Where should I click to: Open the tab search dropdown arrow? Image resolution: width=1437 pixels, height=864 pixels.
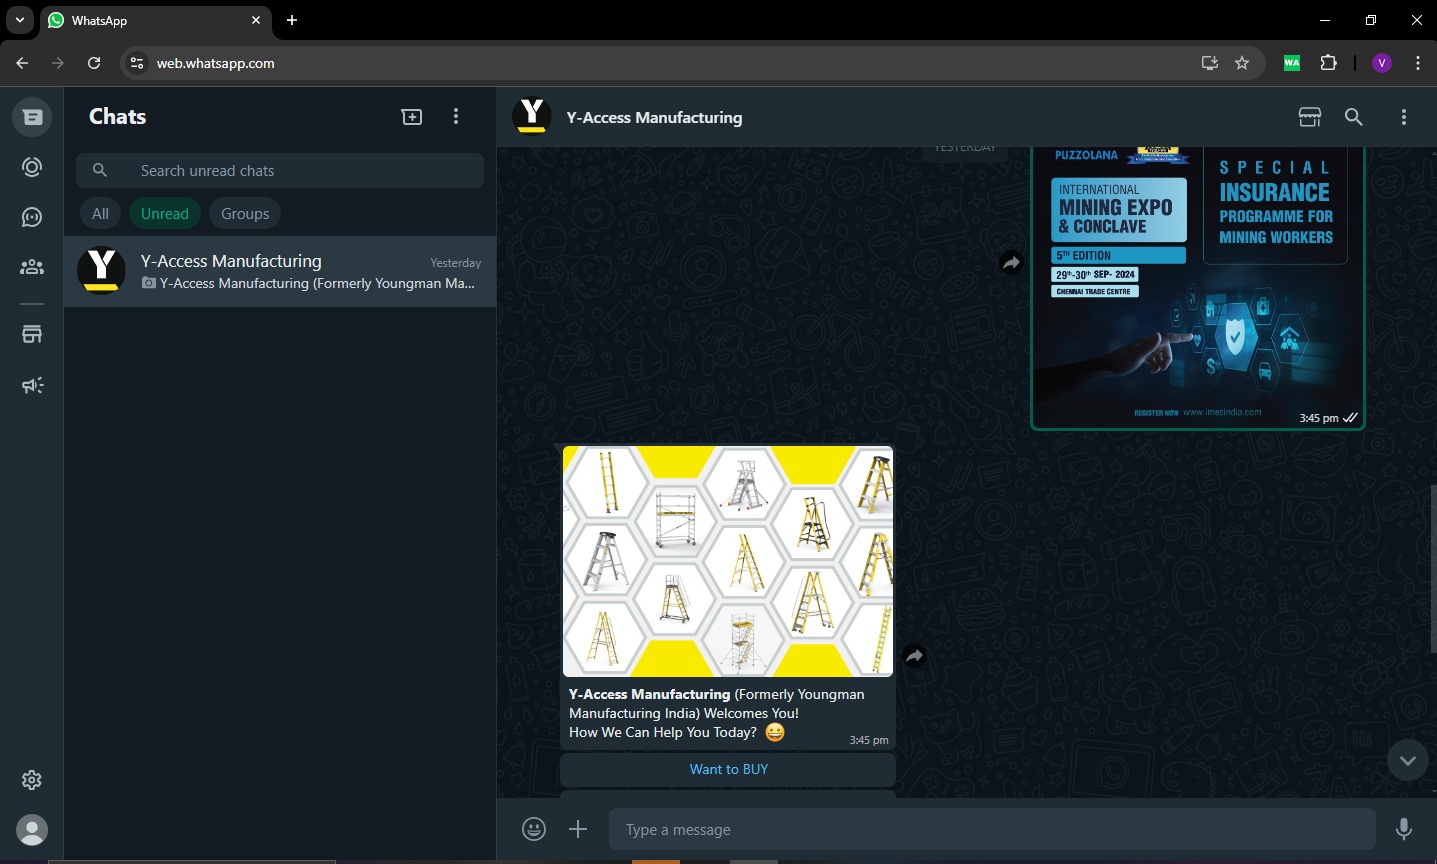click(20, 20)
